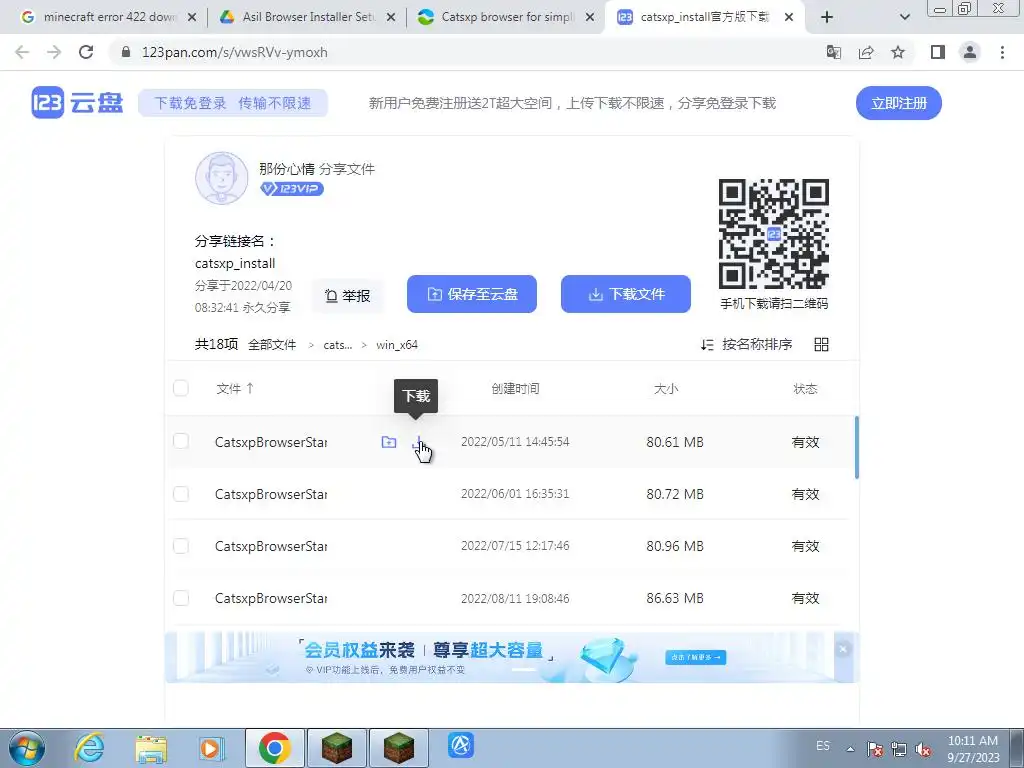1024x768 pixels.
Task: Select the catsxp_install tab
Action: [705, 18]
